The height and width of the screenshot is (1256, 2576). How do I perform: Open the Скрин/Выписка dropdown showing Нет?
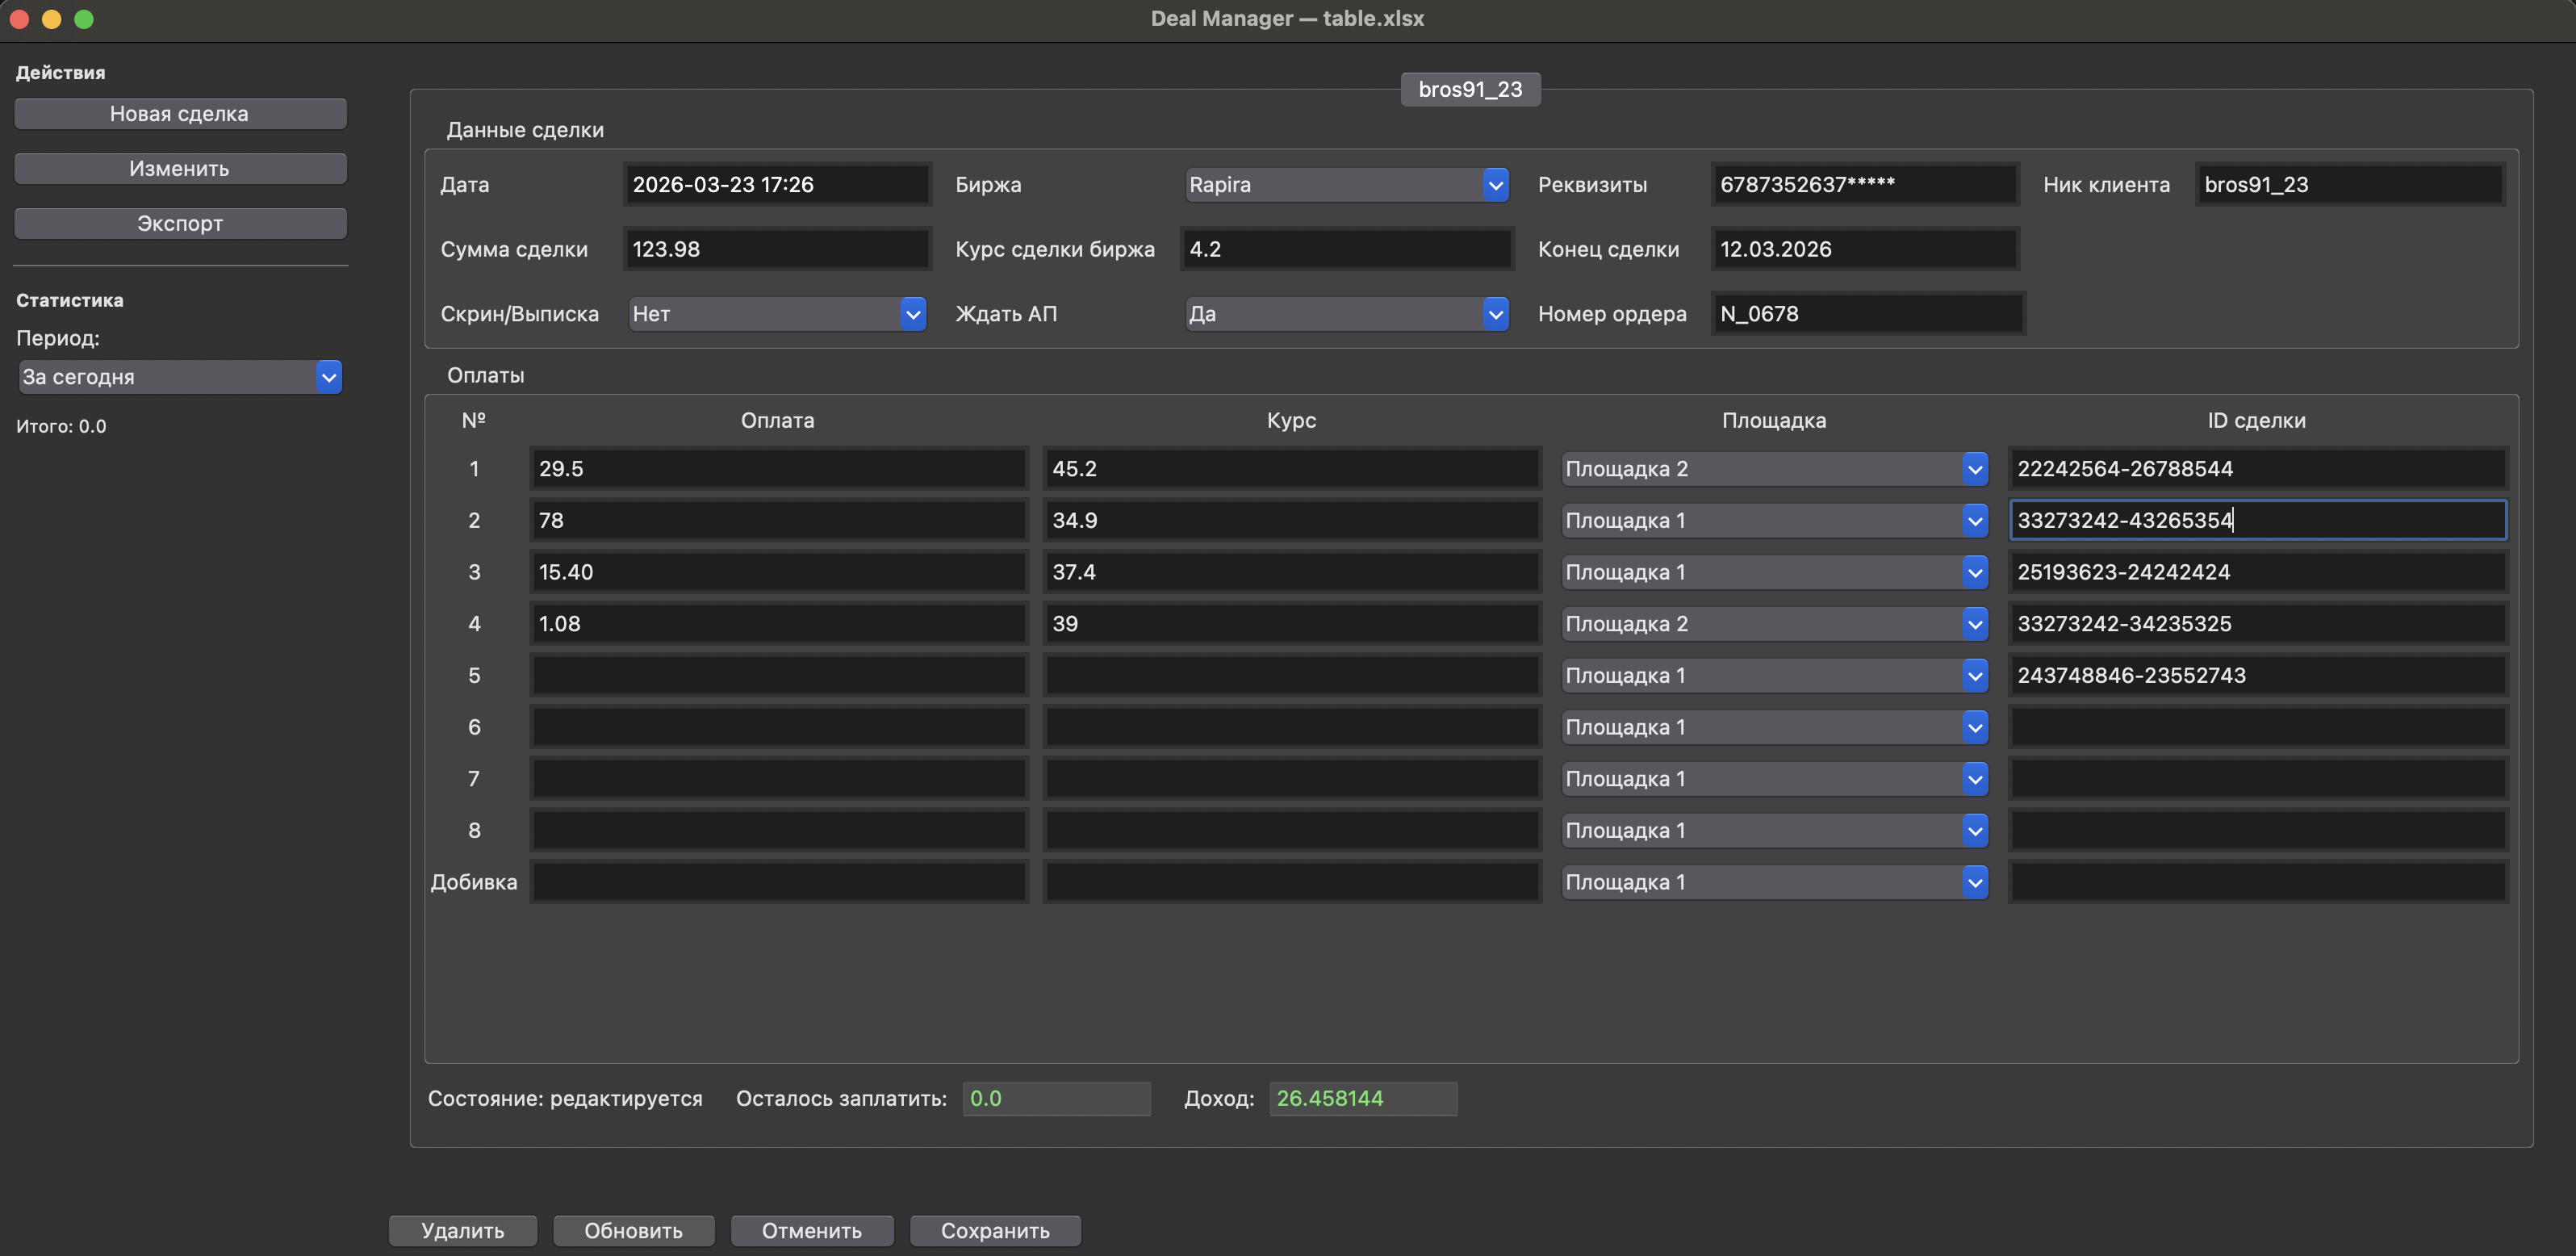point(777,314)
